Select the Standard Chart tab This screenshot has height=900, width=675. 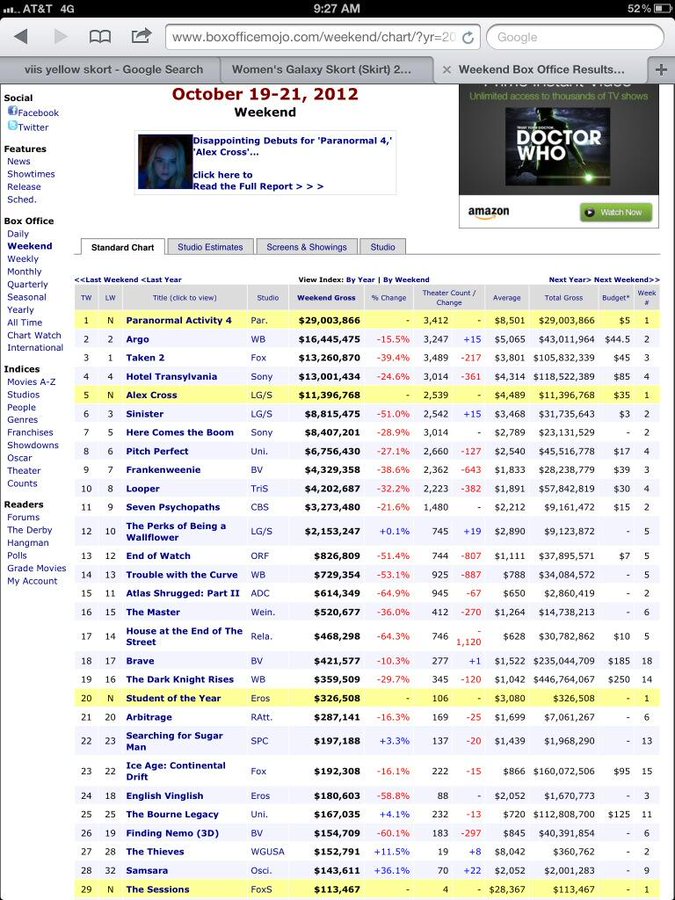click(x=122, y=247)
